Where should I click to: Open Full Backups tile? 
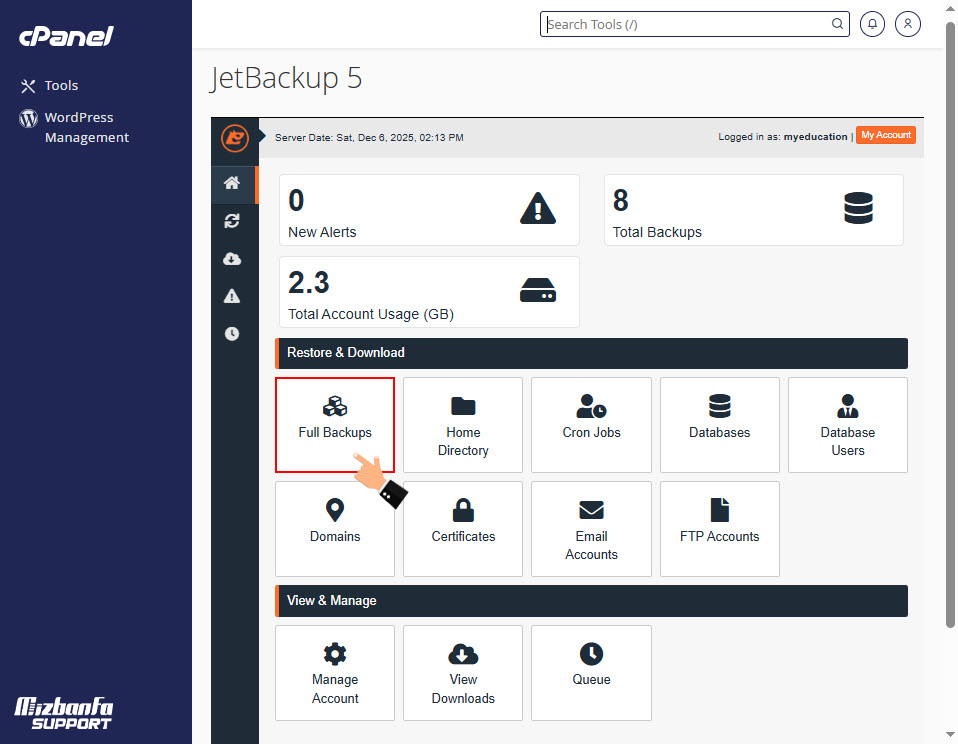point(335,424)
